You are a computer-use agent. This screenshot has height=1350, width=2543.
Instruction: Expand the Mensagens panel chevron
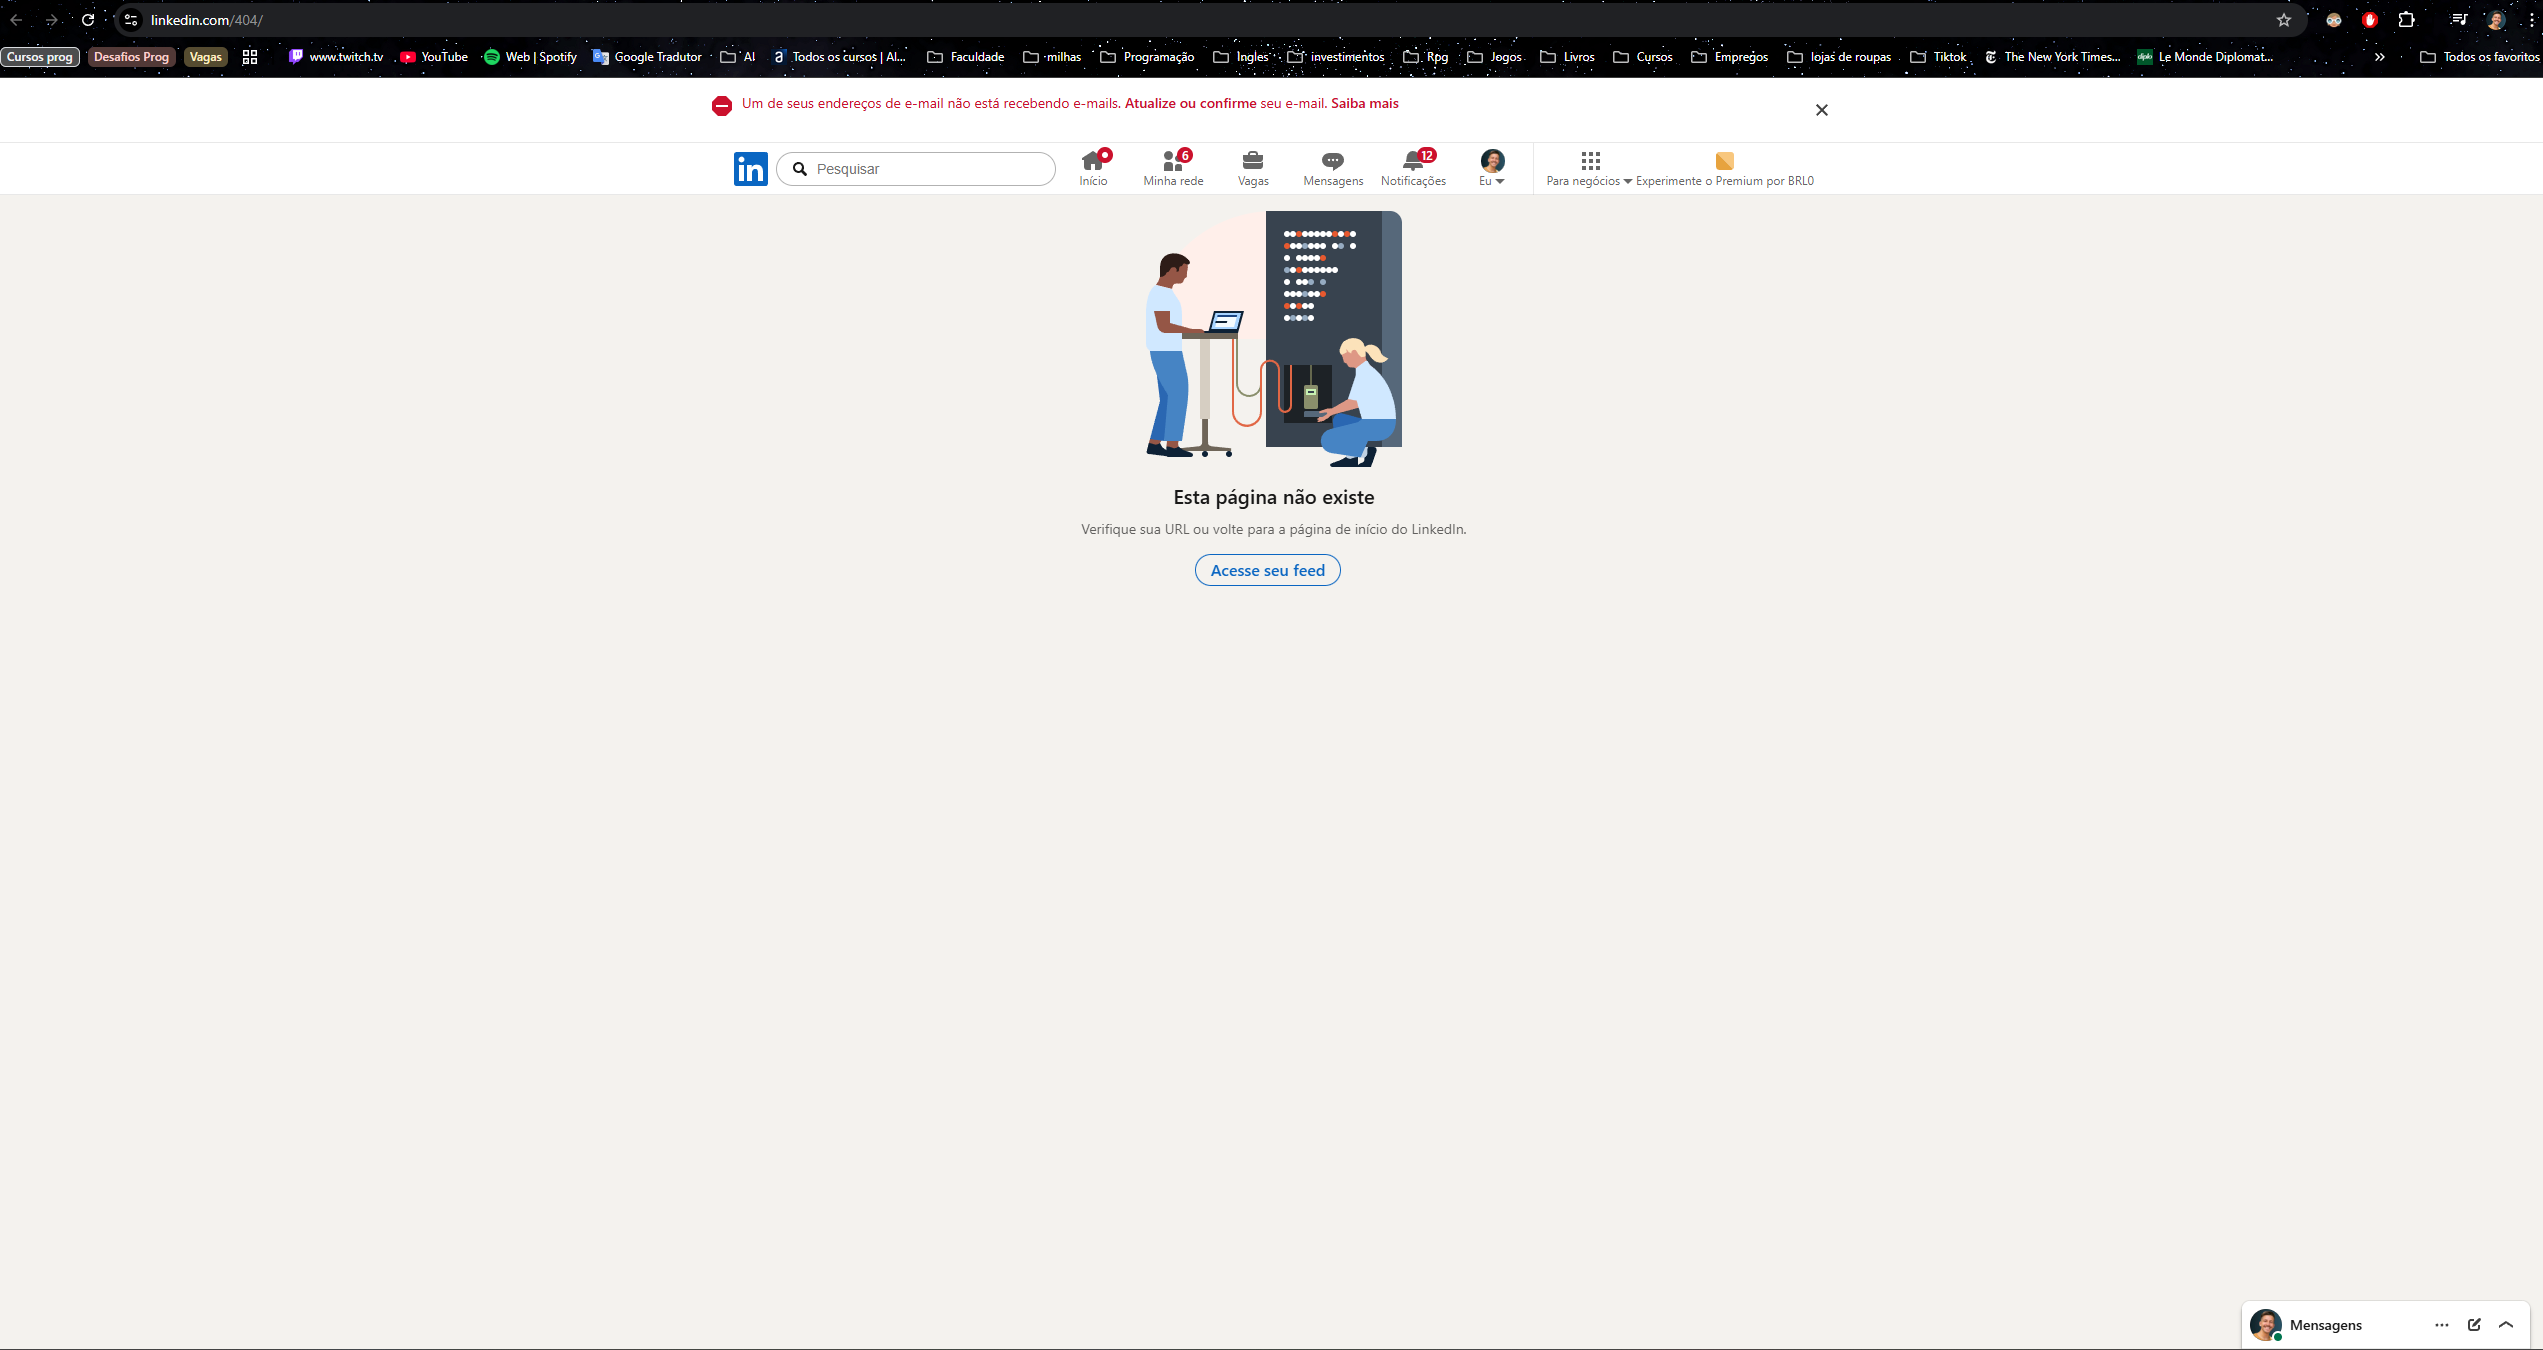[2506, 1324]
